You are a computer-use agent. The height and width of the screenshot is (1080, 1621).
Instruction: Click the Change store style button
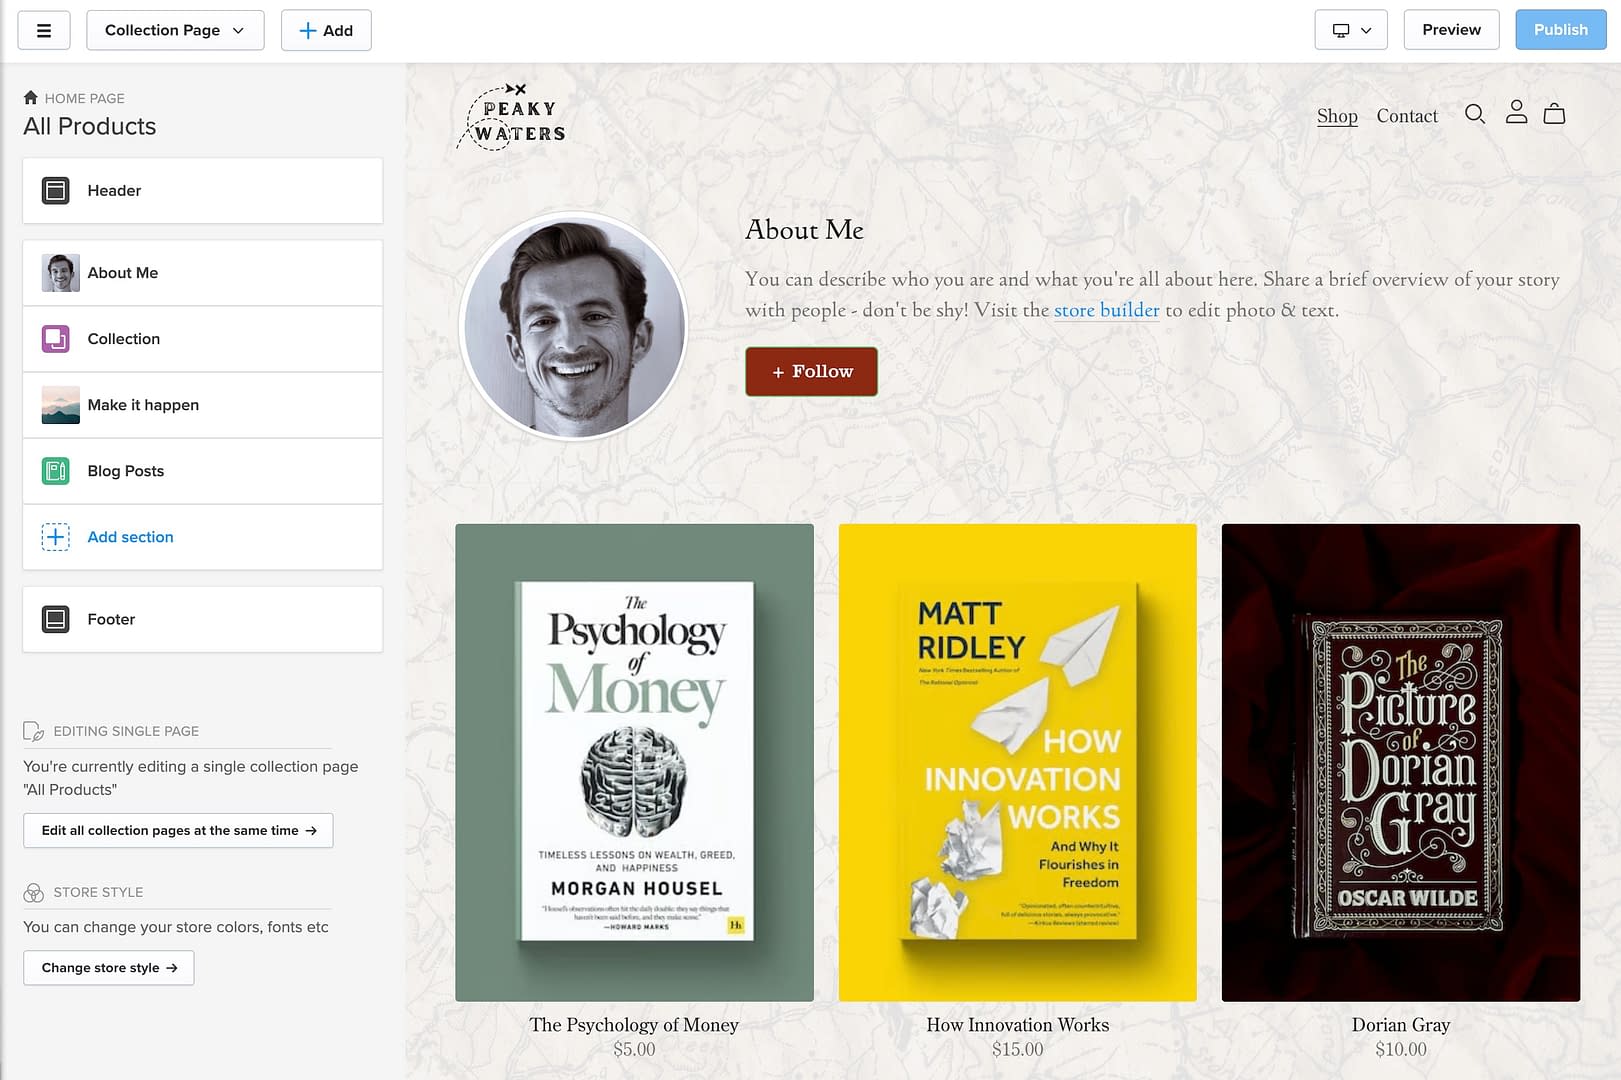[109, 968]
